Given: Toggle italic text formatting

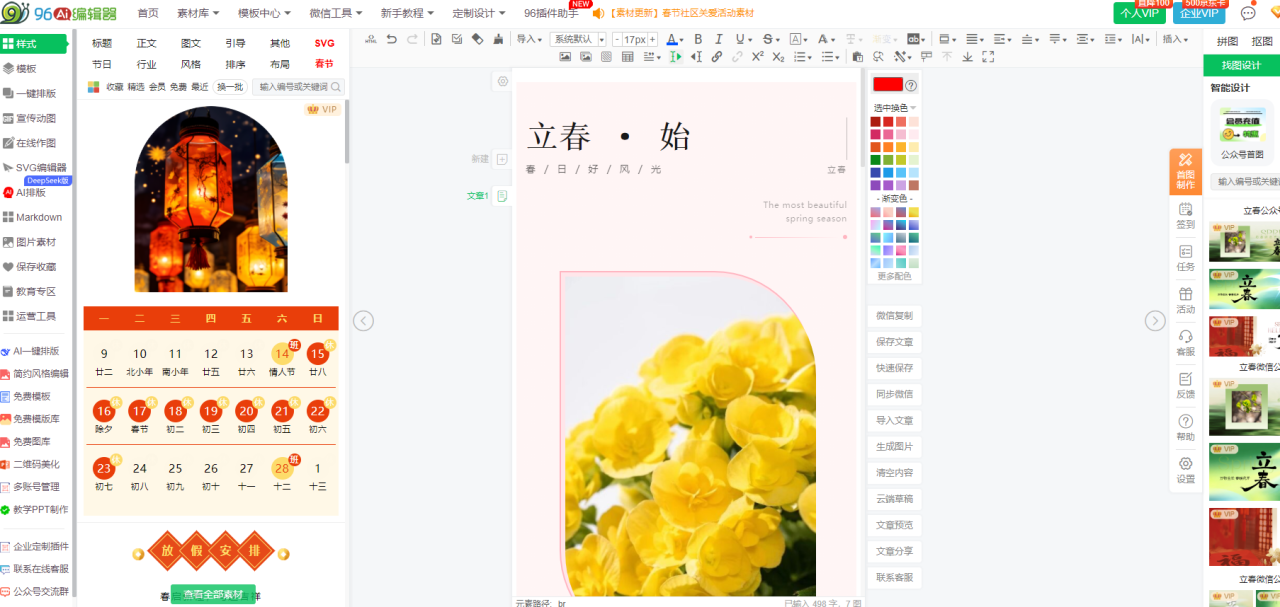Looking at the screenshot, I should pyautogui.click(x=719, y=39).
